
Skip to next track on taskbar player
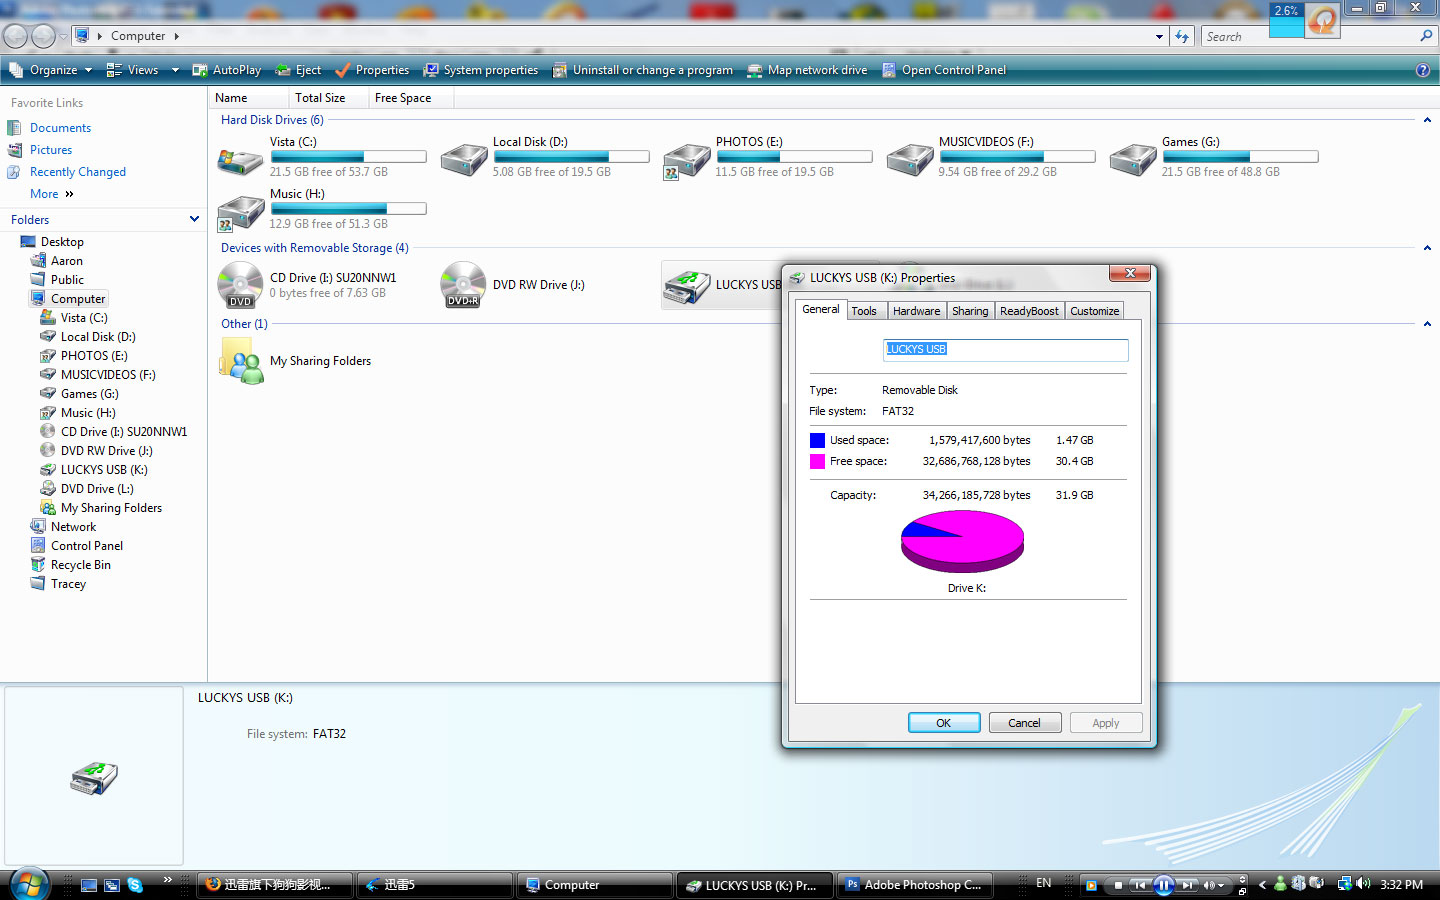1187,885
